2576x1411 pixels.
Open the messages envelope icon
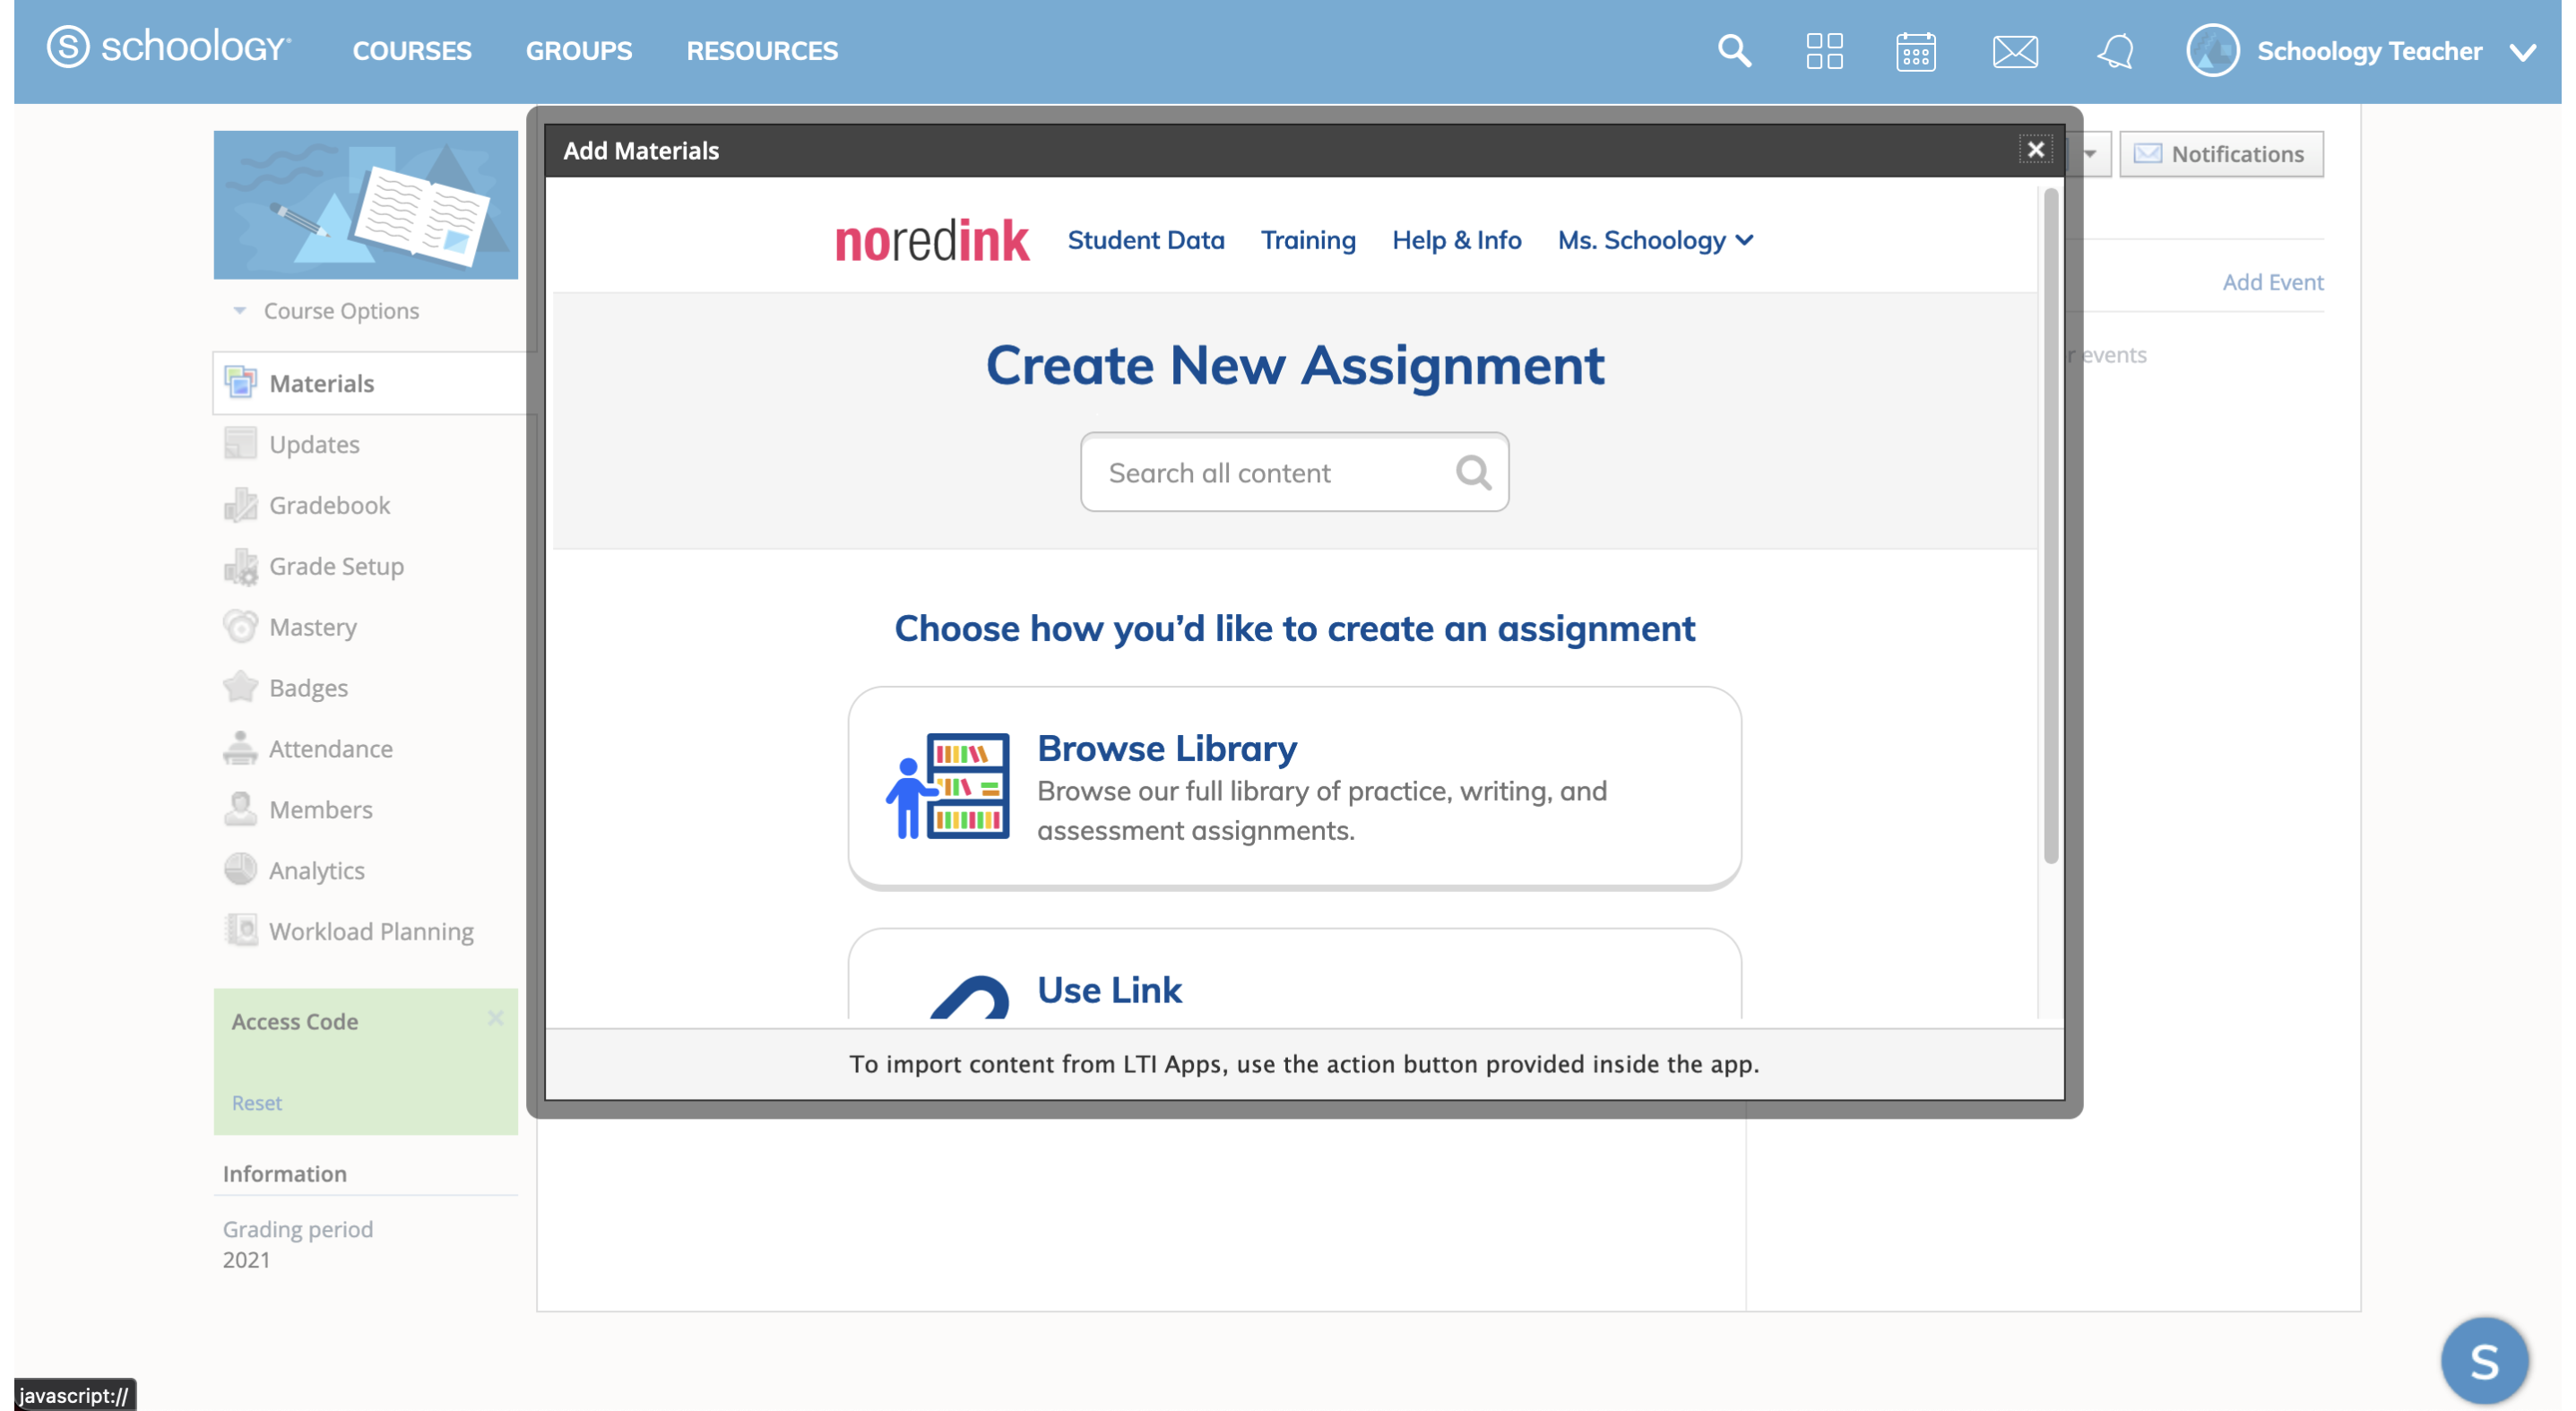(2014, 51)
